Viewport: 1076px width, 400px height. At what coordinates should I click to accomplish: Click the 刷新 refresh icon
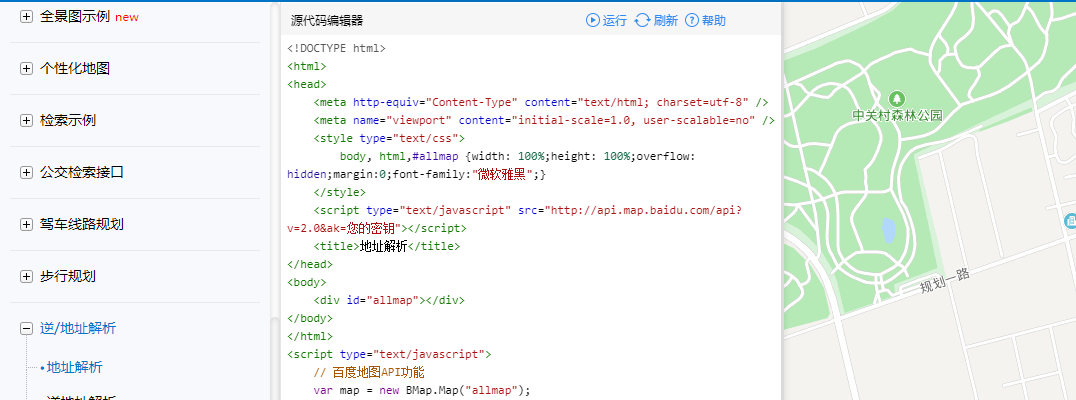(642, 21)
